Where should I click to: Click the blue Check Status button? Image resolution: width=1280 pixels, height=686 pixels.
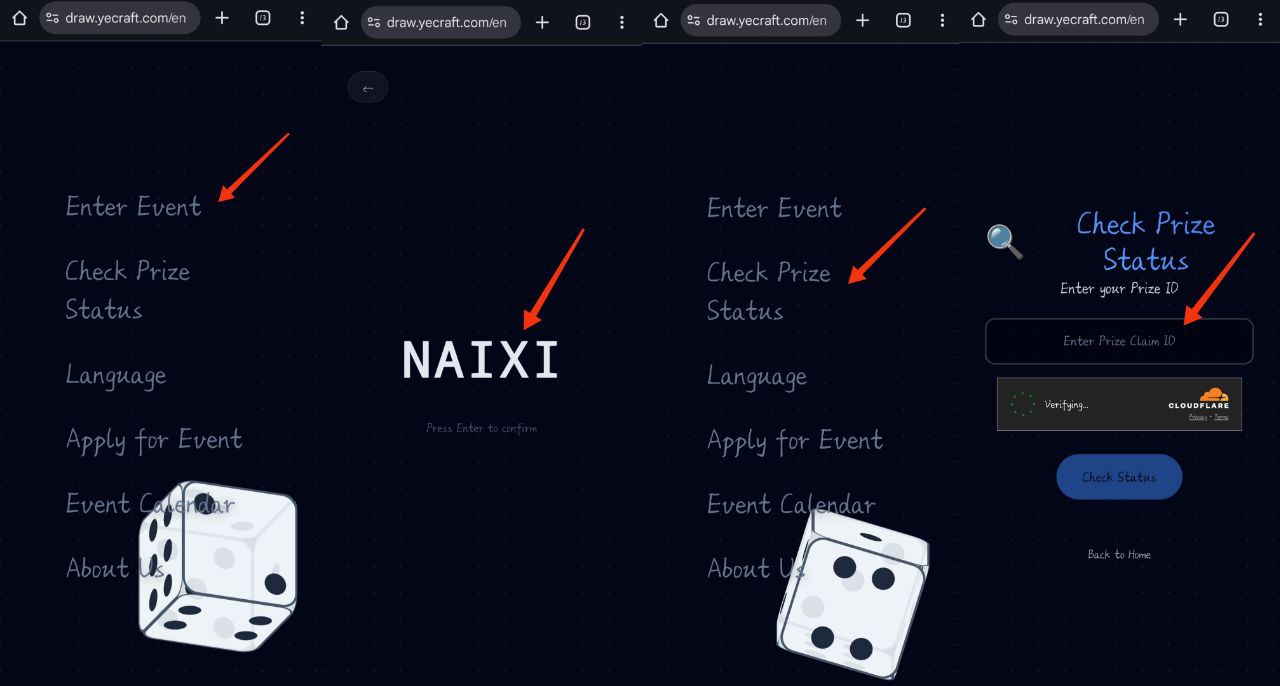pos(1119,477)
